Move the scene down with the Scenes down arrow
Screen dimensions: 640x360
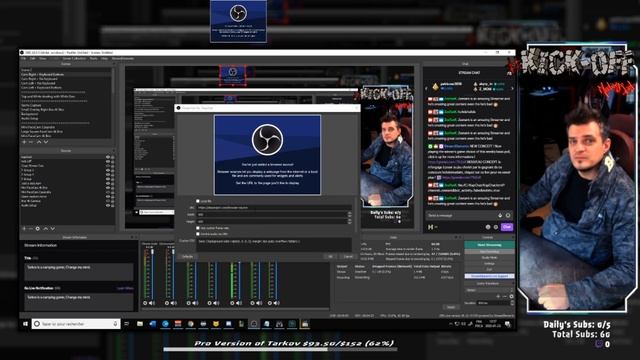click(x=46, y=142)
